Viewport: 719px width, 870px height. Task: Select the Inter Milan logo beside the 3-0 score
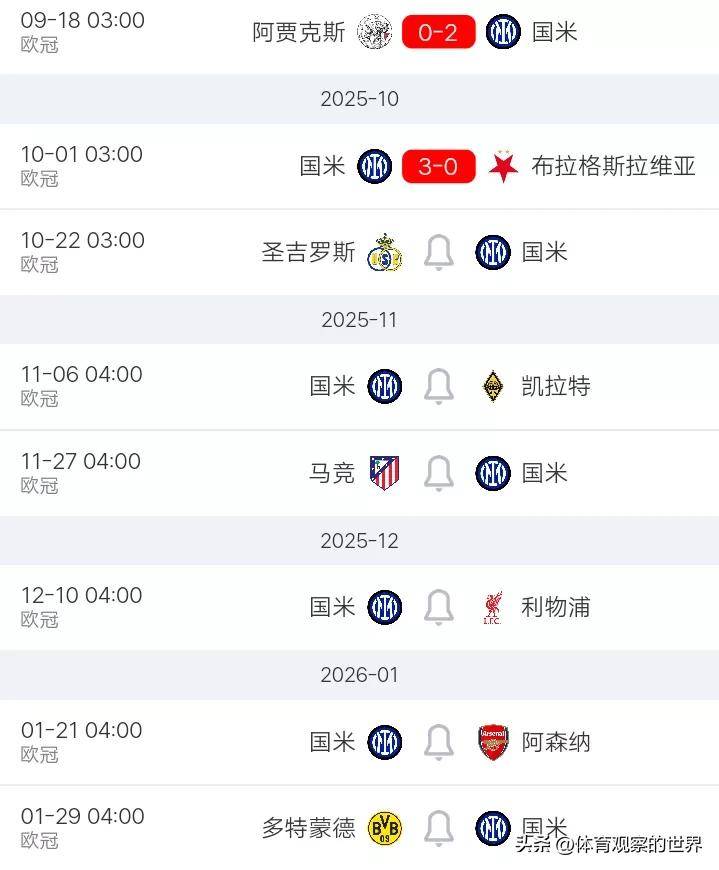(372, 166)
